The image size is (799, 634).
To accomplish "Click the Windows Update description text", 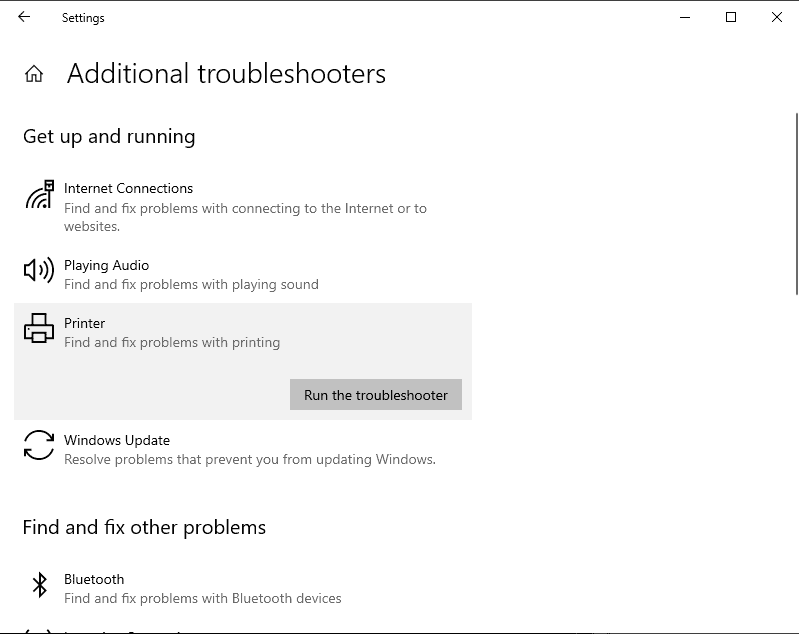I will (x=249, y=460).
